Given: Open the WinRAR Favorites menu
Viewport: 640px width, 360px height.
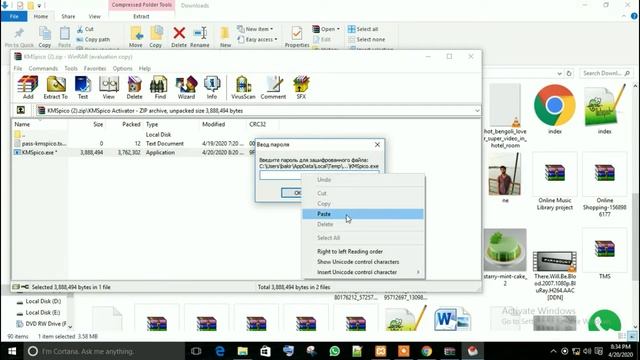Looking at the screenshot, I should pyautogui.click(x=95, y=68).
